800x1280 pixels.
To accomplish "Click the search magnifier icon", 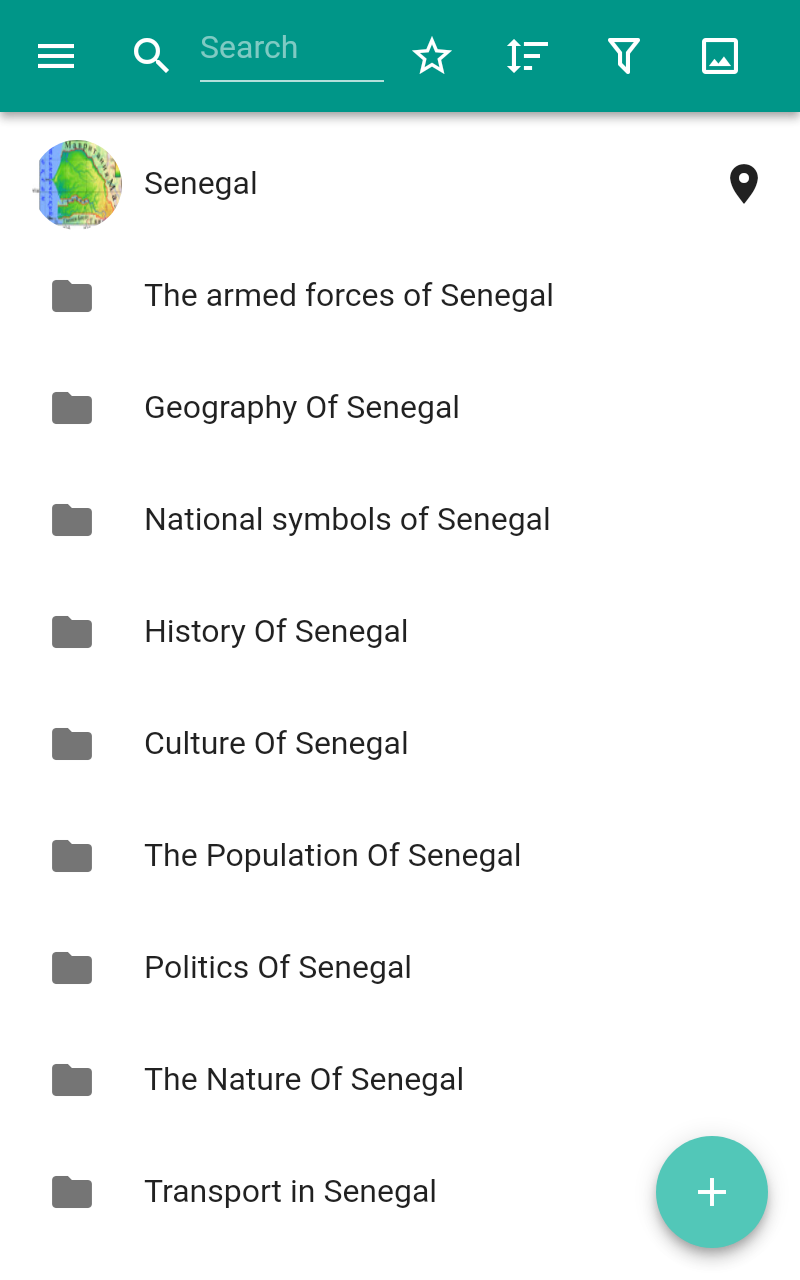I will coord(151,56).
